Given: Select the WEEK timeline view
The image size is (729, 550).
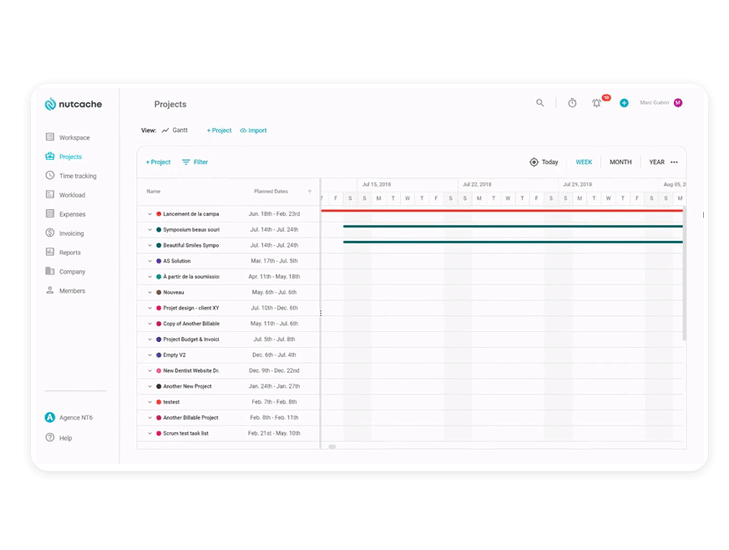Looking at the screenshot, I should tap(583, 162).
